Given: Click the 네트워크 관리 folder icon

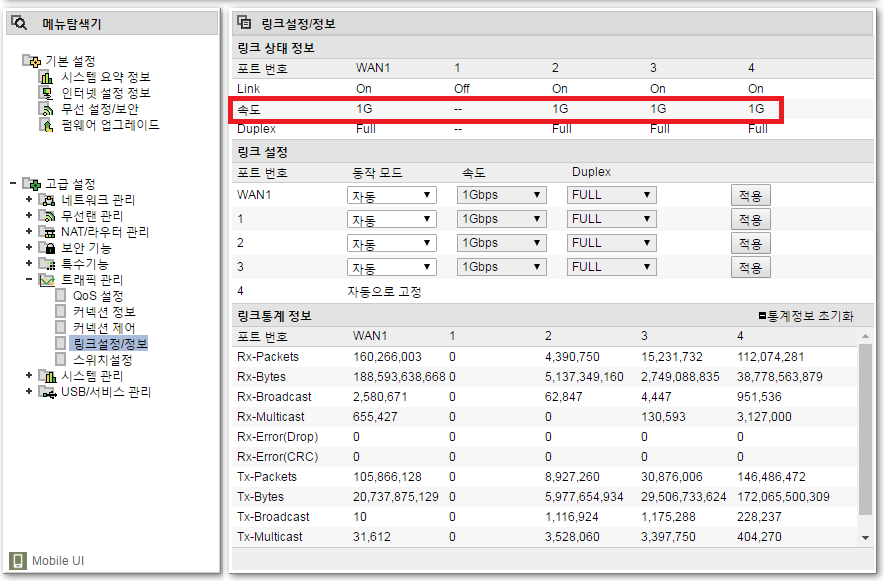Looking at the screenshot, I should pos(47,200).
